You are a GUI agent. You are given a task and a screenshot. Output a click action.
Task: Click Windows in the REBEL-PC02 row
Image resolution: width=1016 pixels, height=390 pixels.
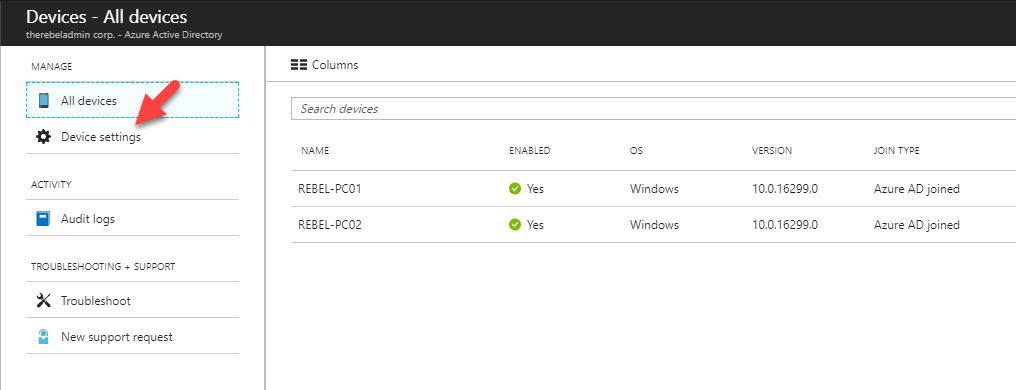click(654, 225)
